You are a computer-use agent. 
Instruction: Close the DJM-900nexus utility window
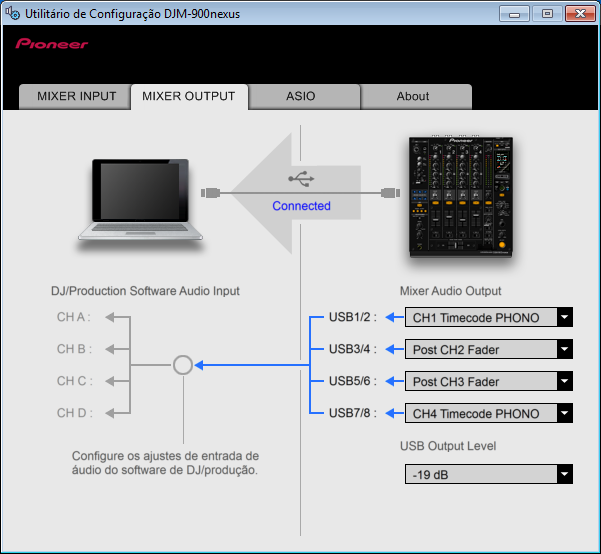(580, 14)
